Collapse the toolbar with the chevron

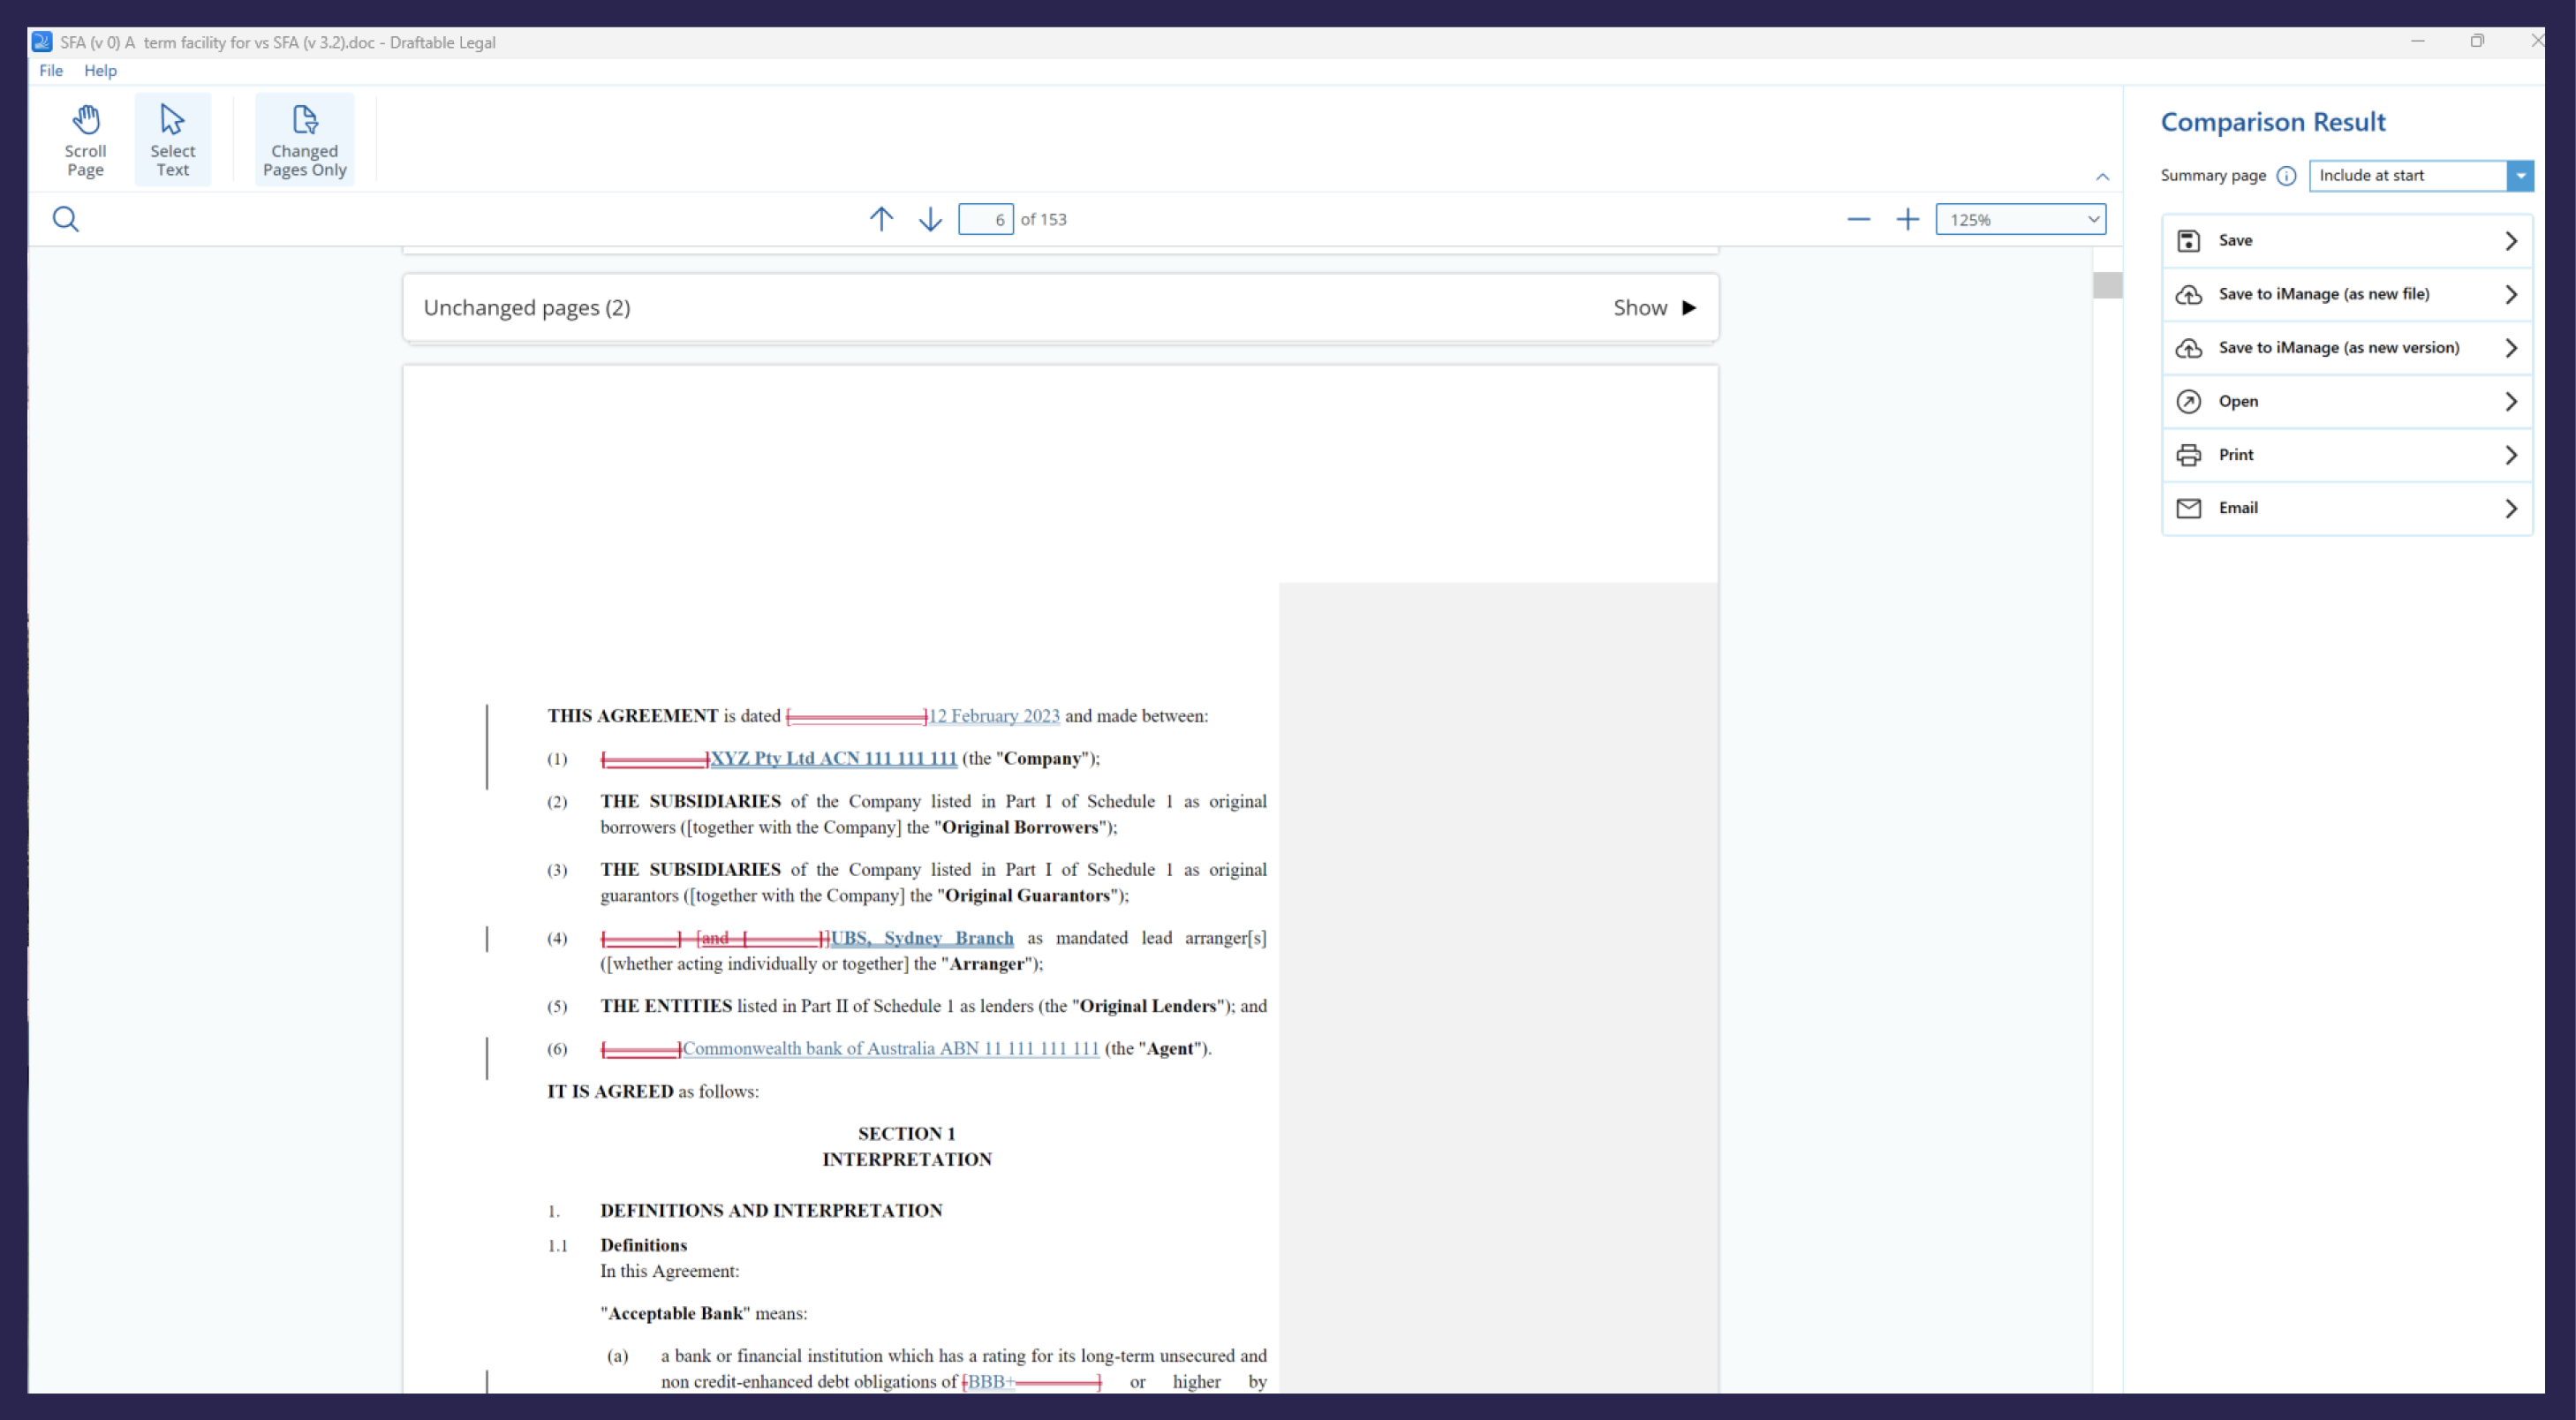2102,175
